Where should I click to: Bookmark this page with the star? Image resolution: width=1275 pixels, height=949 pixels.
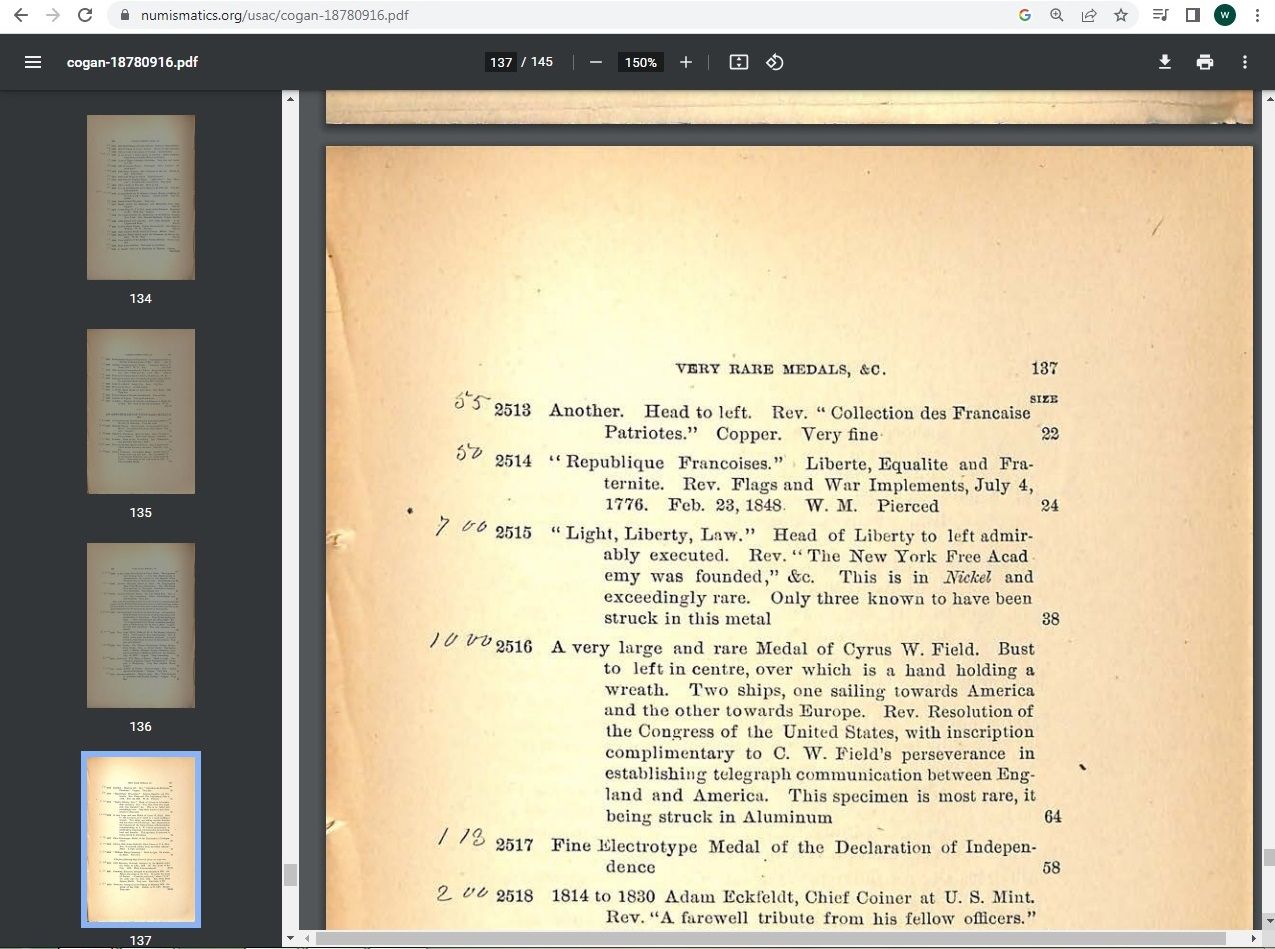(x=1121, y=15)
